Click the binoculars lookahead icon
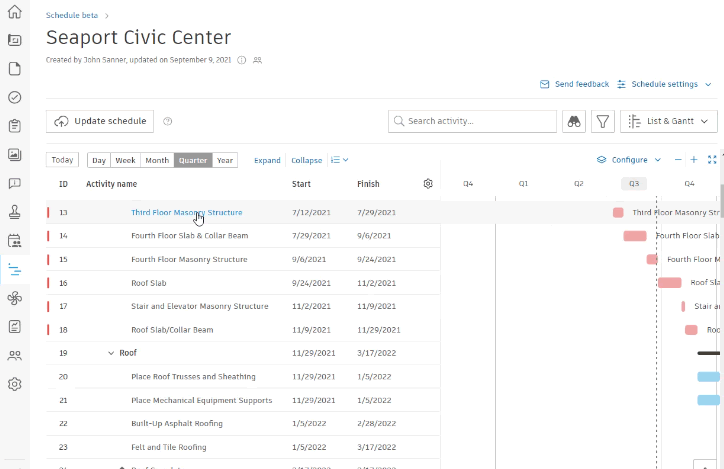The width and height of the screenshot is (724, 469). [574, 121]
